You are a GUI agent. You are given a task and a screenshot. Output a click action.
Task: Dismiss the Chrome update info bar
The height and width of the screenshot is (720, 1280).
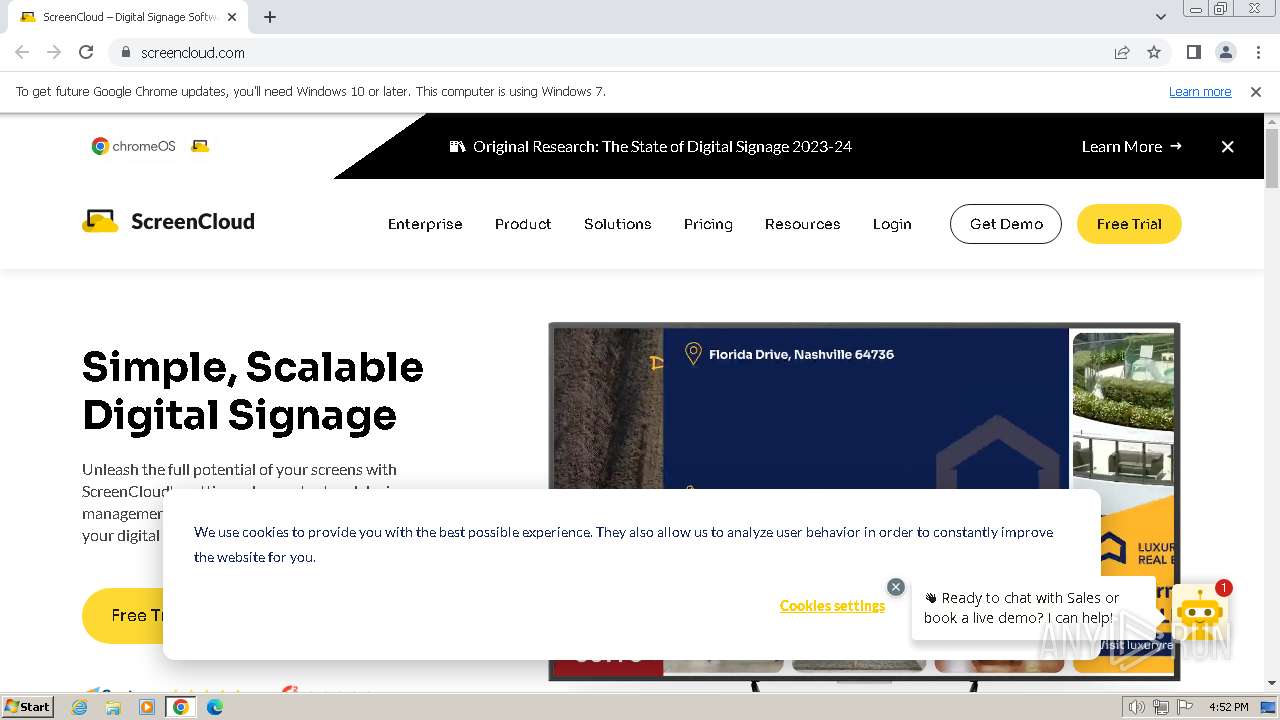pyautogui.click(x=1256, y=91)
